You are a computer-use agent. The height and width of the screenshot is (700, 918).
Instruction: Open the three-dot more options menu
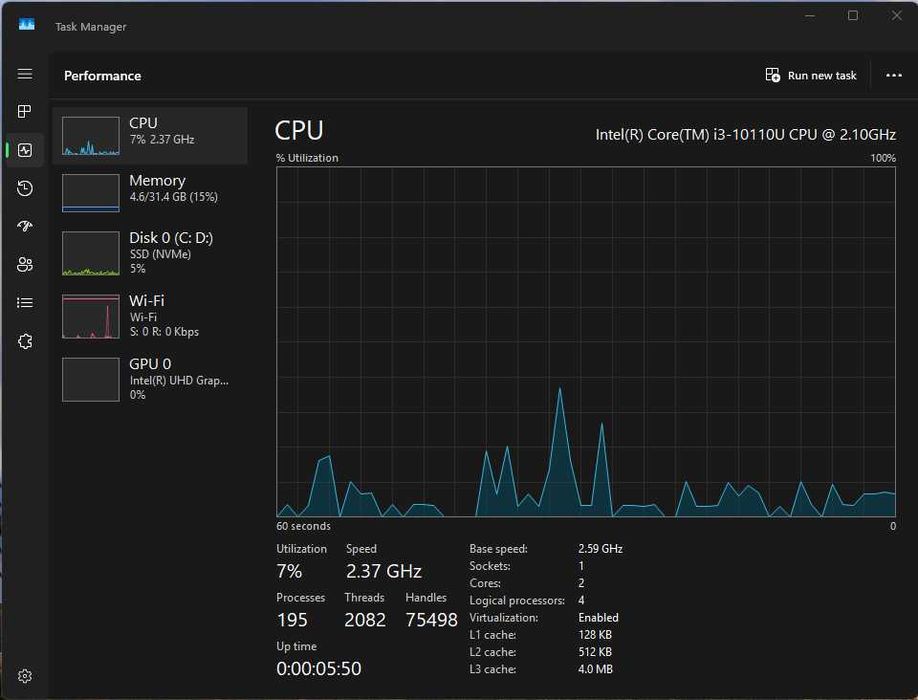[x=894, y=75]
